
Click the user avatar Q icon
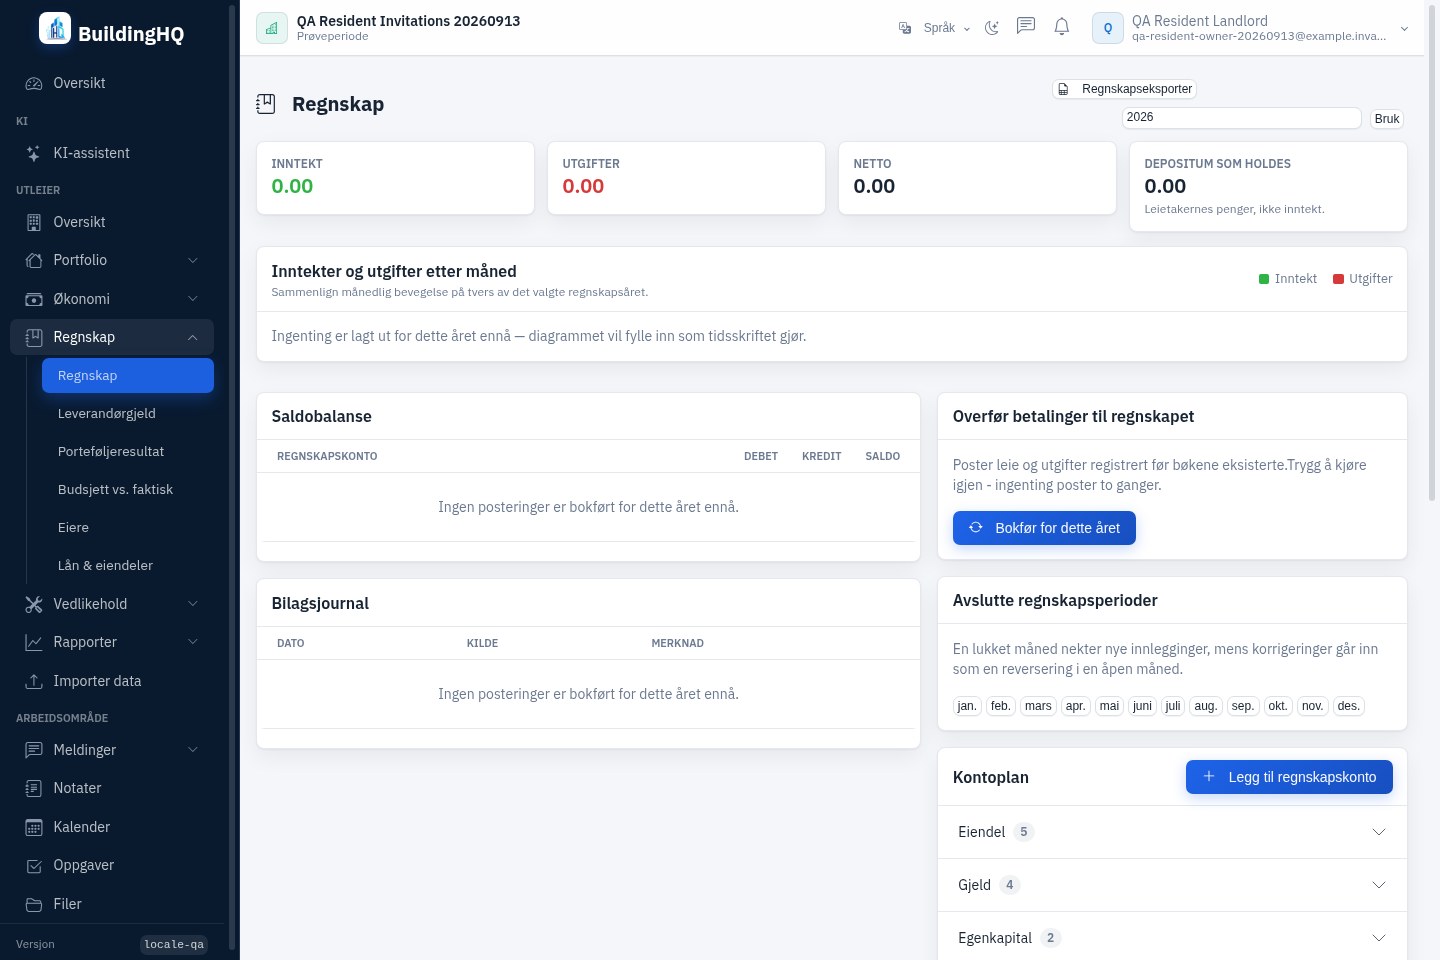click(x=1108, y=28)
